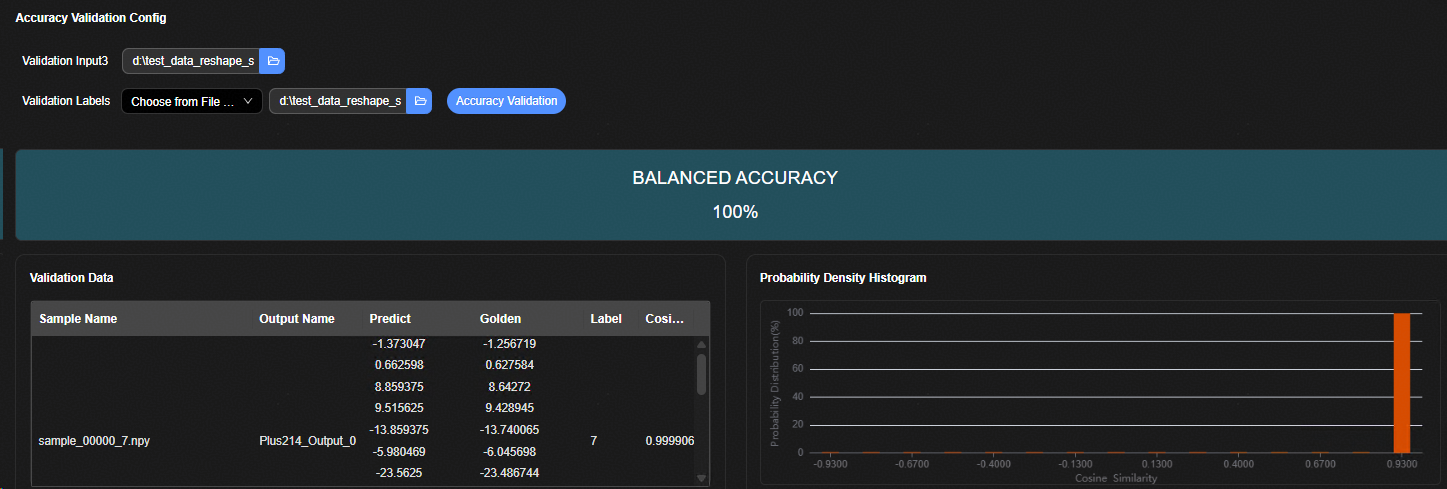Screen dimensions: 1447x489
Task: Focus the Validation Input3 path field
Action: click(x=191, y=61)
